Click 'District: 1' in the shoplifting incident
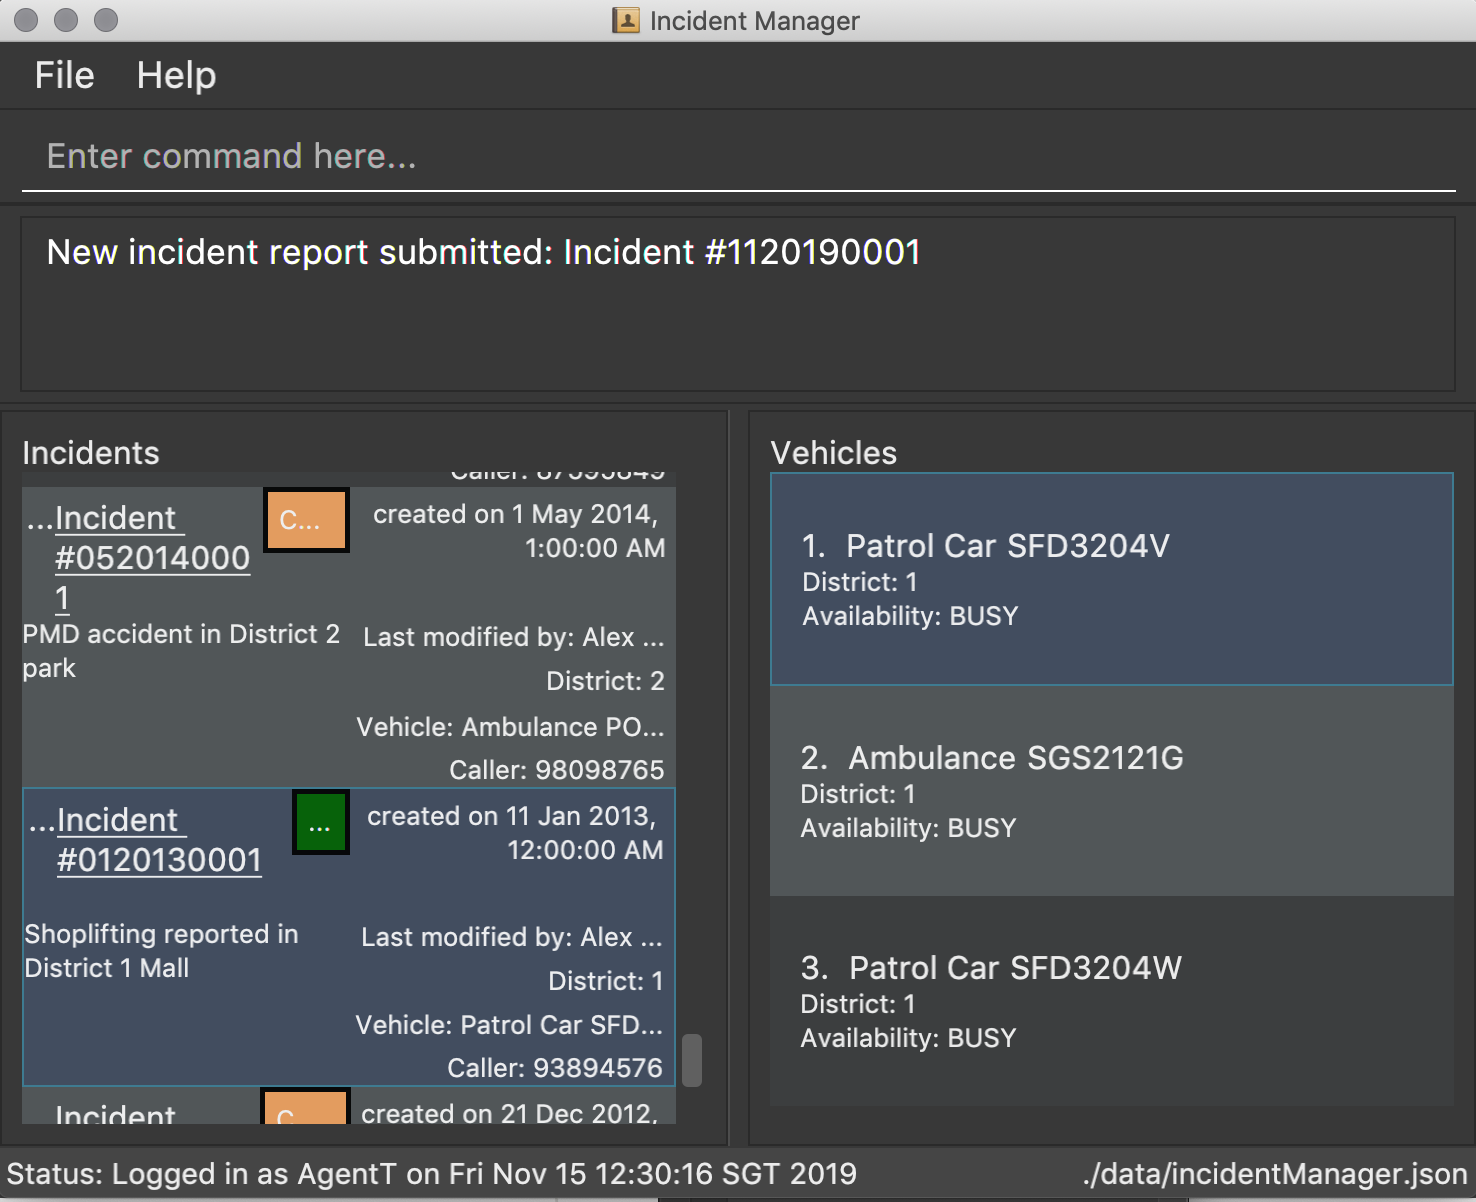This screenshot has height=1202, width=1476. (606, 981)
